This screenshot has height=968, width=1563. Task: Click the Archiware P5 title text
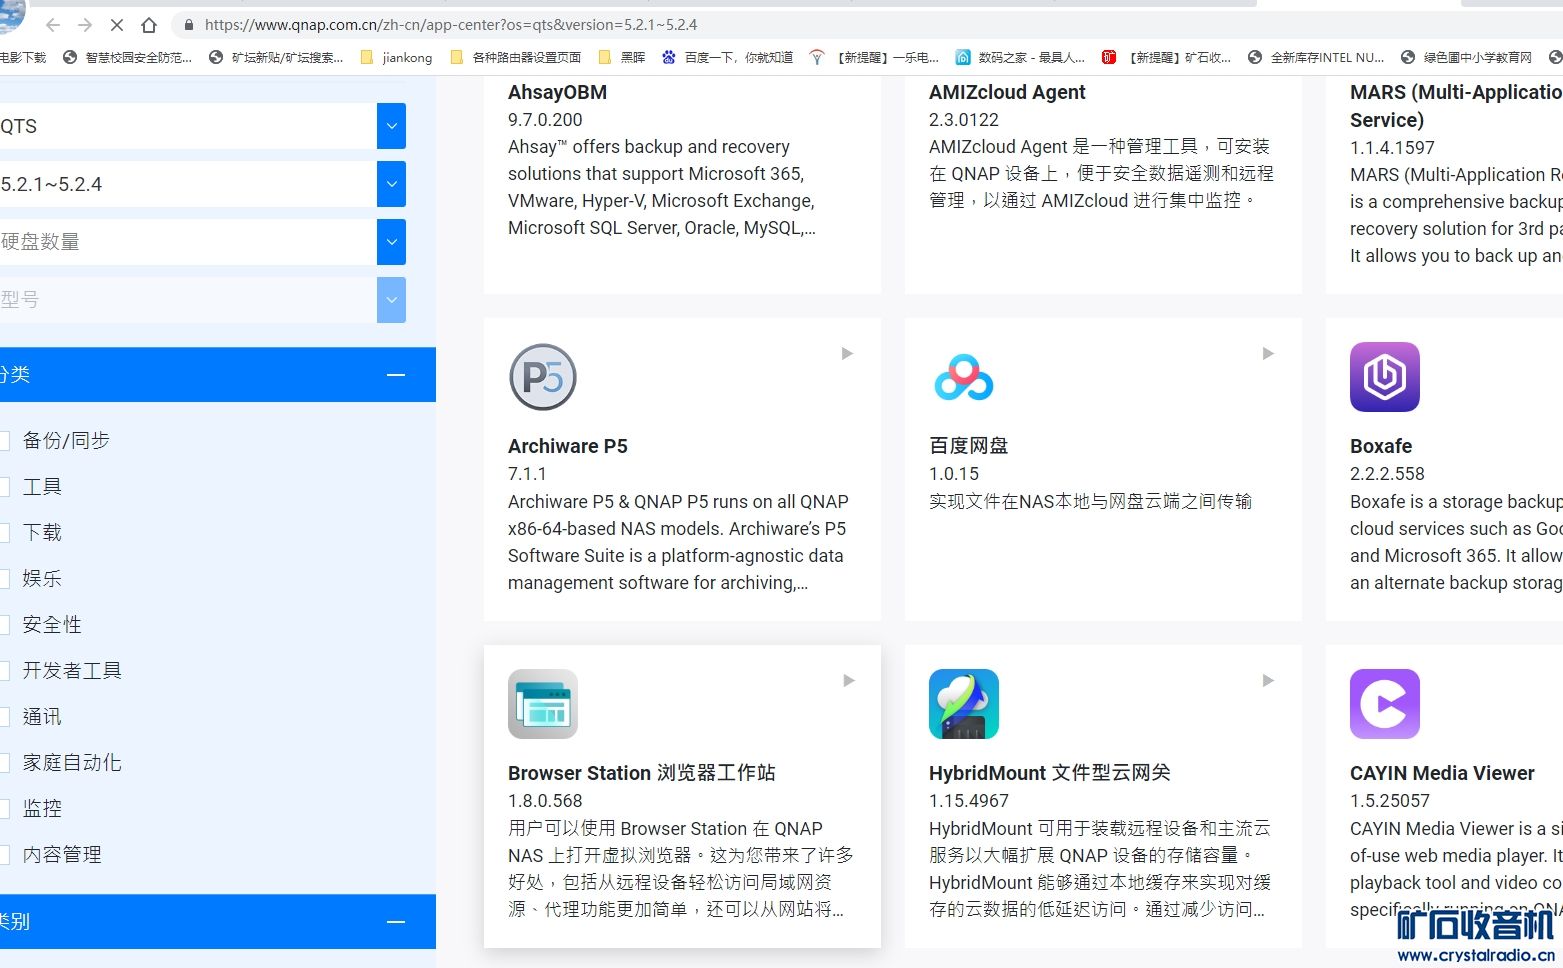click(x=568, y=446)
